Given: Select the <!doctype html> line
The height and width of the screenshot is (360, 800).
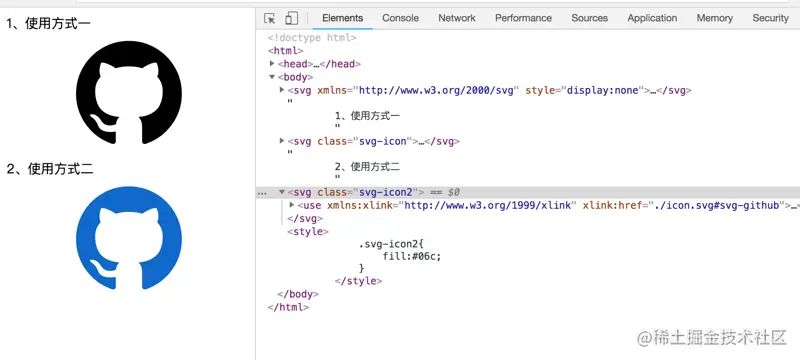Looking at the screenshot, I should coord(312,38).
